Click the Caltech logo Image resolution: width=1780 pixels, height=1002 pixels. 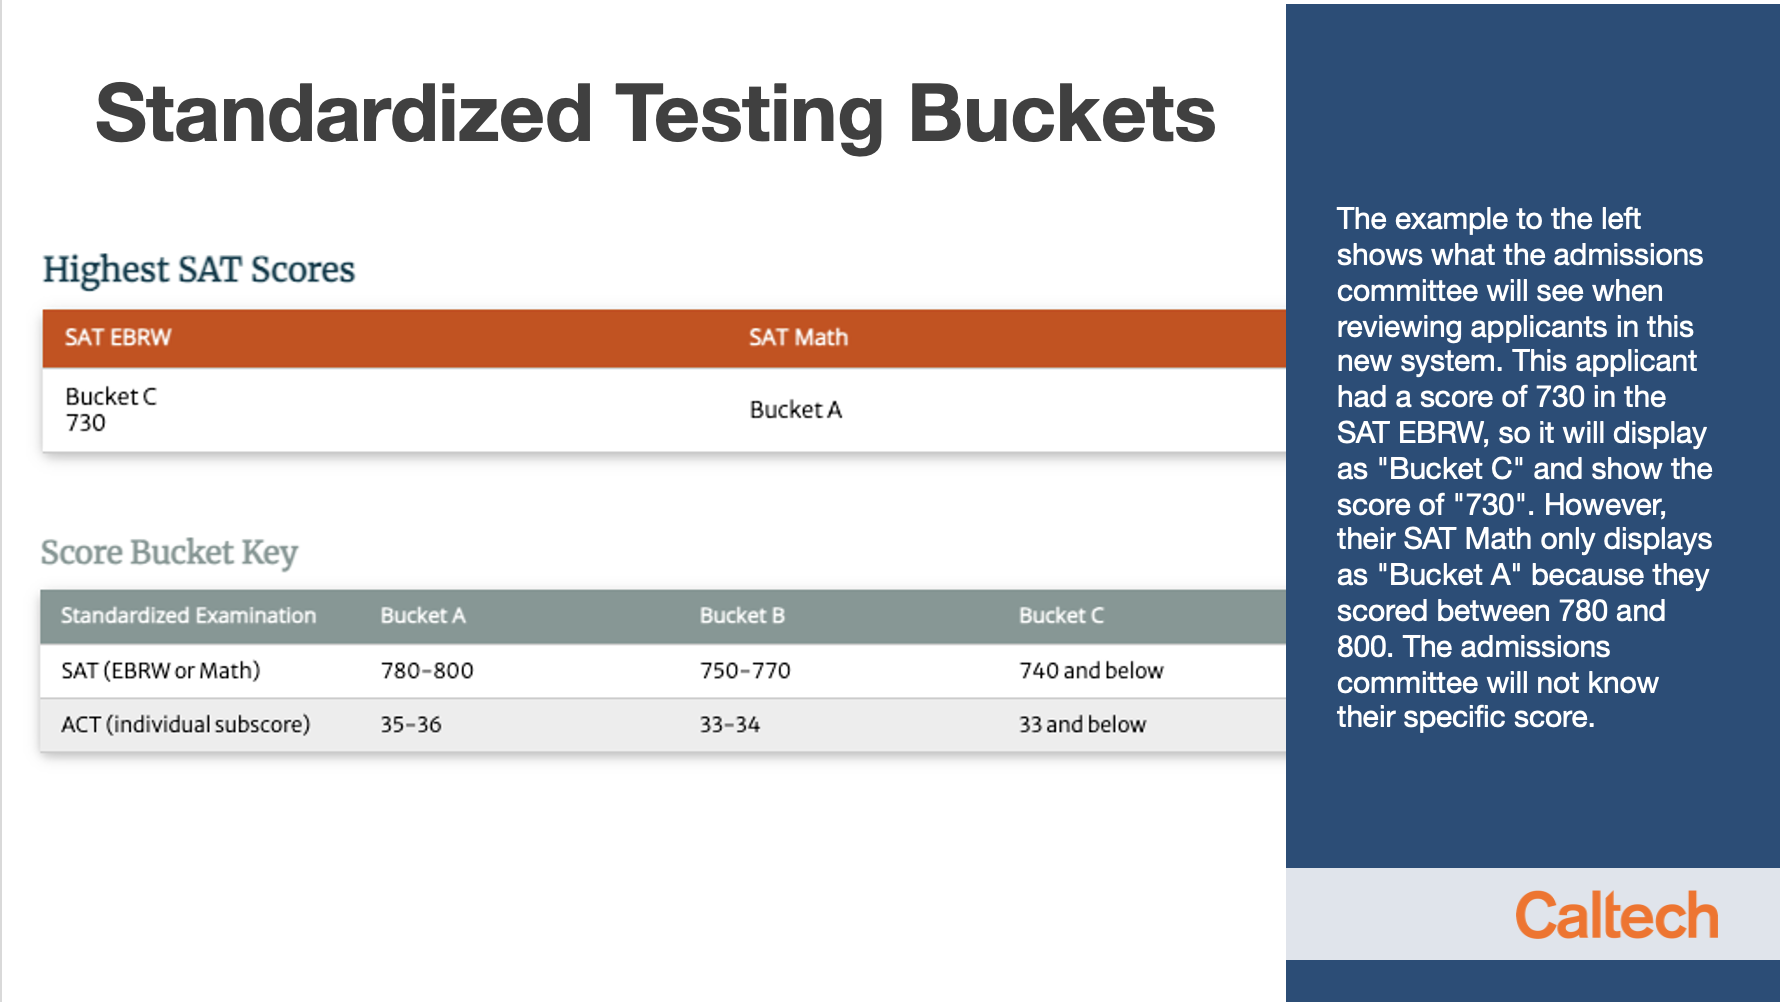pos(1615,915)
